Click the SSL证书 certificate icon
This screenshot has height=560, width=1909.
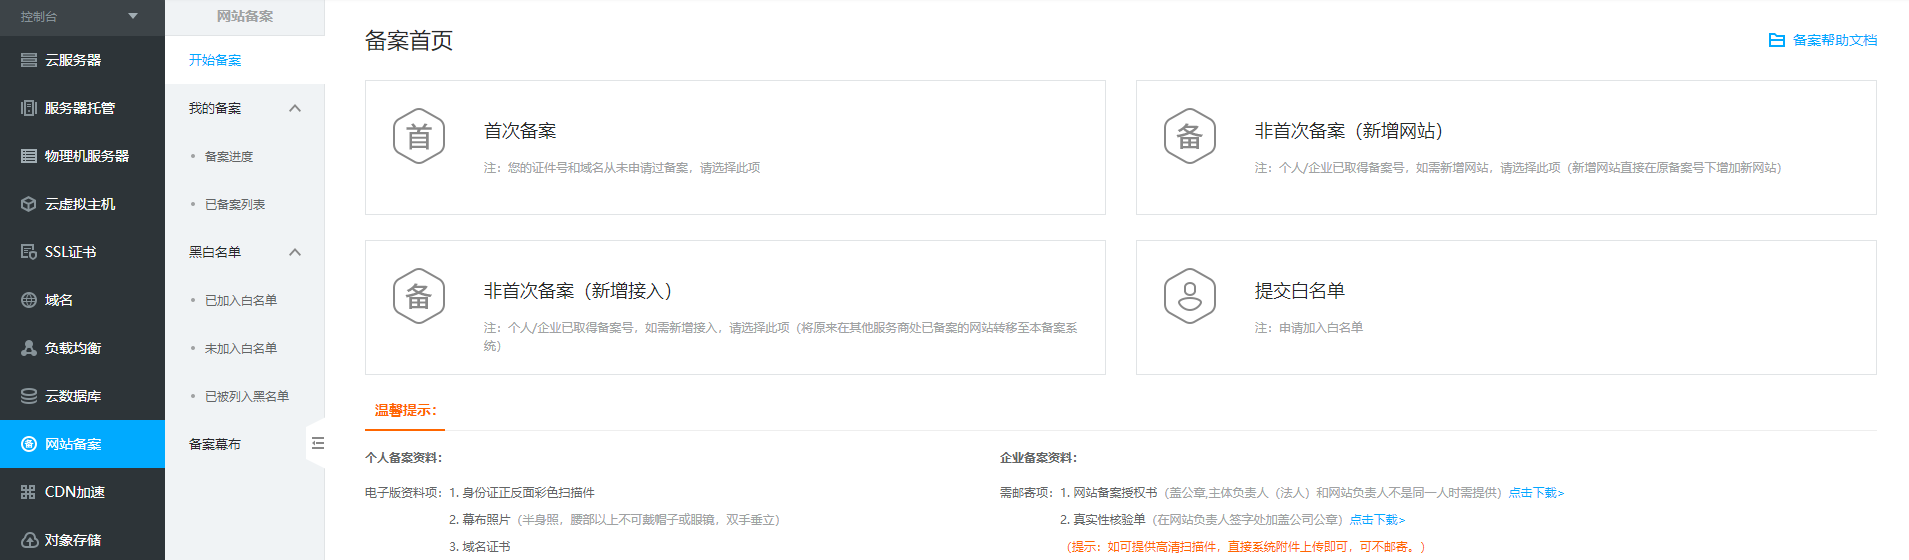coord(29,252)
